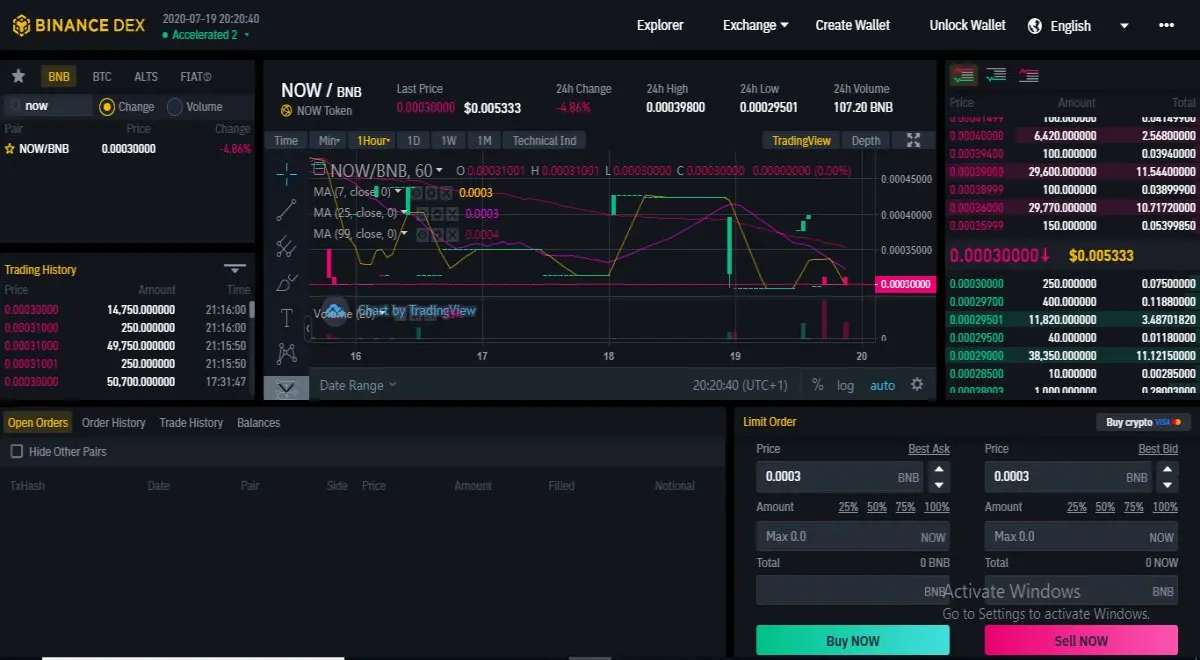Open the Balances tab

258,423
